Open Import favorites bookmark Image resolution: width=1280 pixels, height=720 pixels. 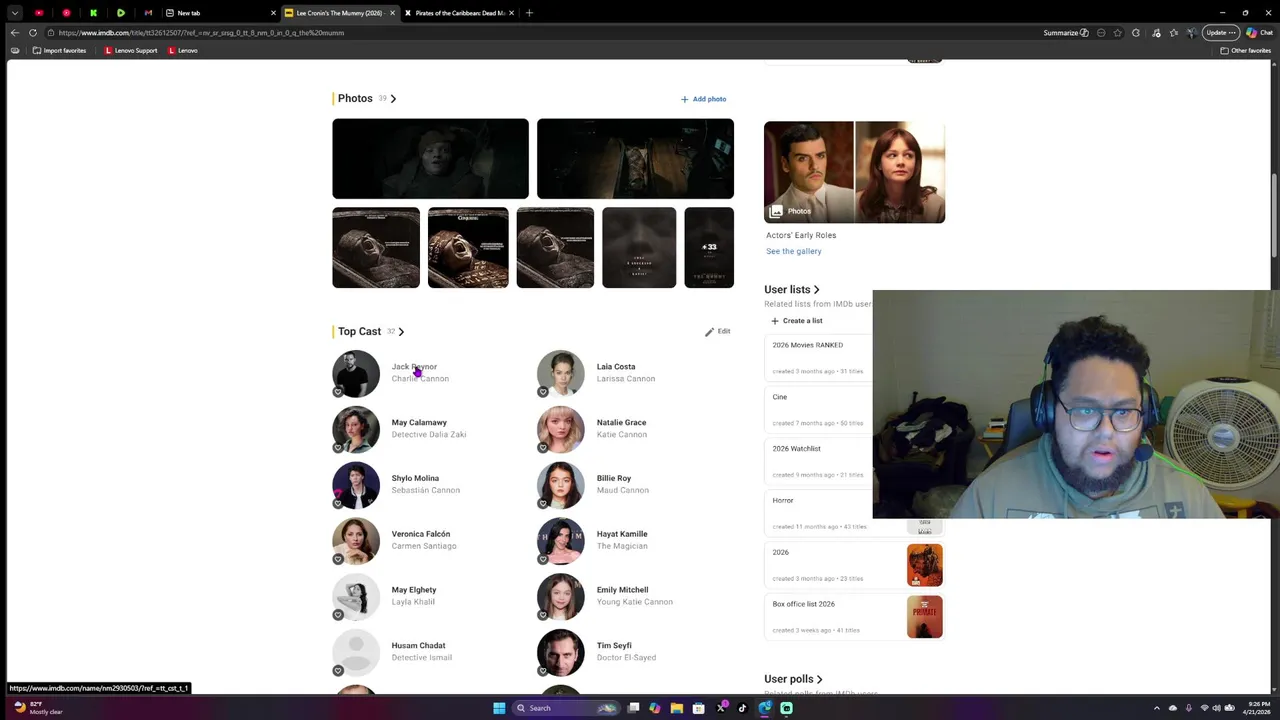click(x=59, y=50)
